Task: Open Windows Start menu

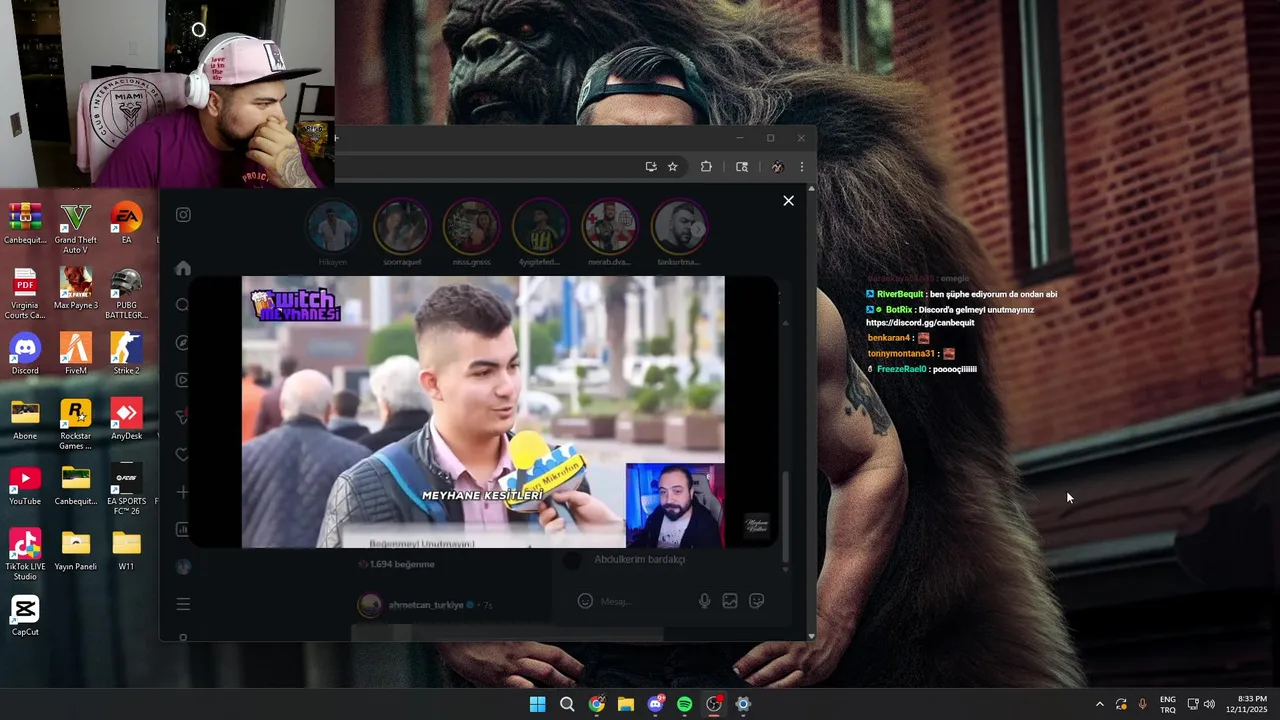Action: 537,704
